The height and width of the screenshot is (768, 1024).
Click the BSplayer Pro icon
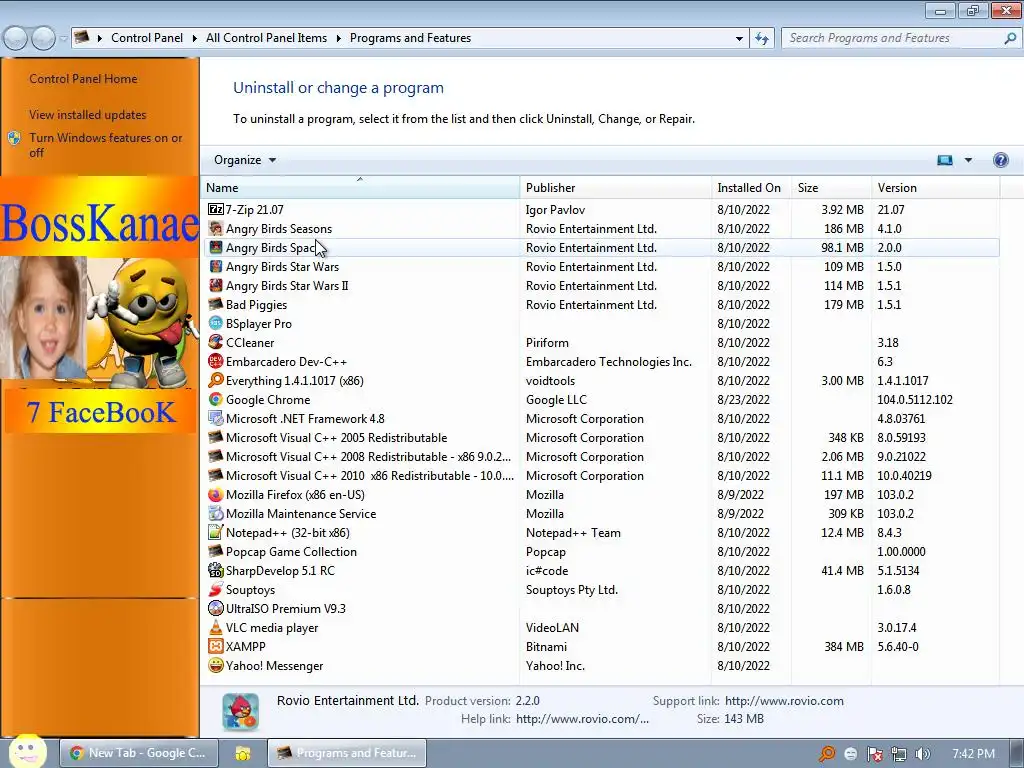pos(216,323)
